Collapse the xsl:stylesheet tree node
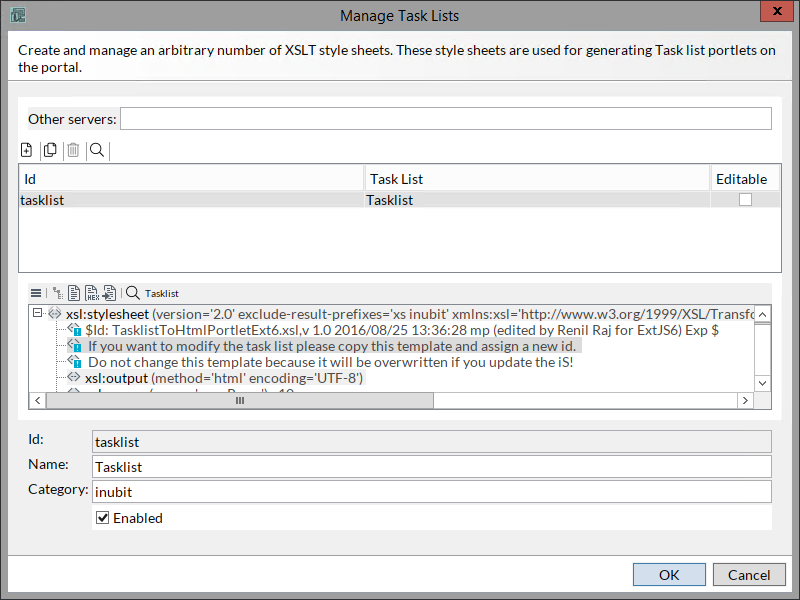Image resolution: width=800 pixels, height=600 pixels. (37, 313)
